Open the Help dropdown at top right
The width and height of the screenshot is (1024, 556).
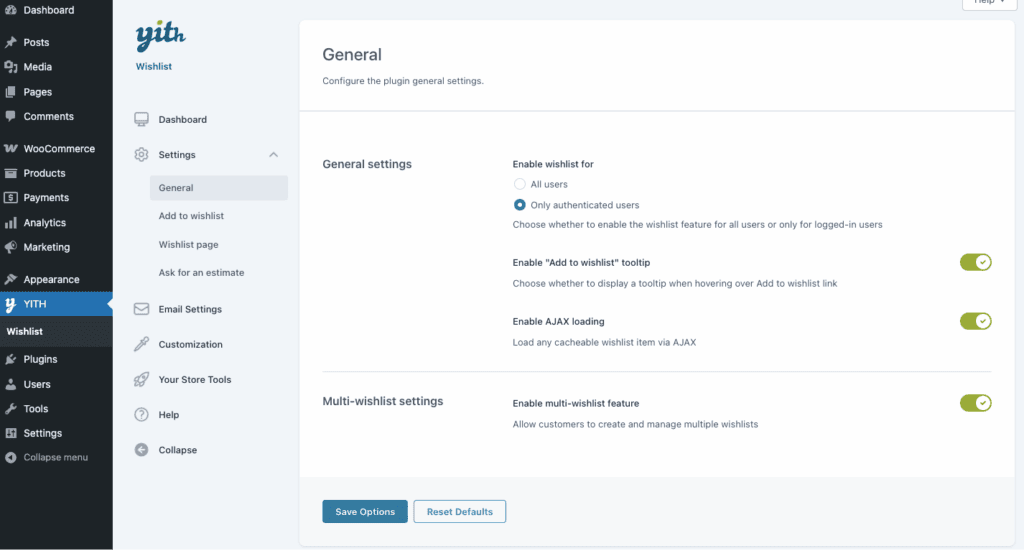[x=989, y=3]
